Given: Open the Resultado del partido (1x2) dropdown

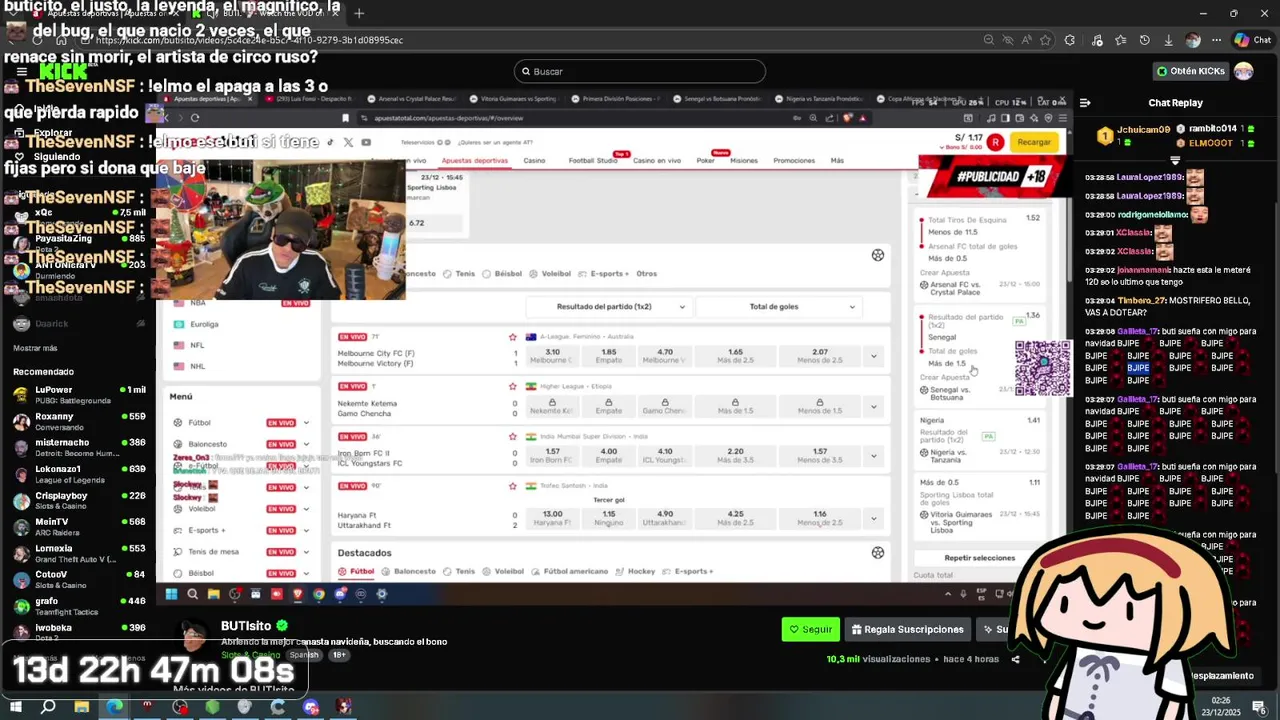Looking at the screenshot, I should click(x=609, y=307).
